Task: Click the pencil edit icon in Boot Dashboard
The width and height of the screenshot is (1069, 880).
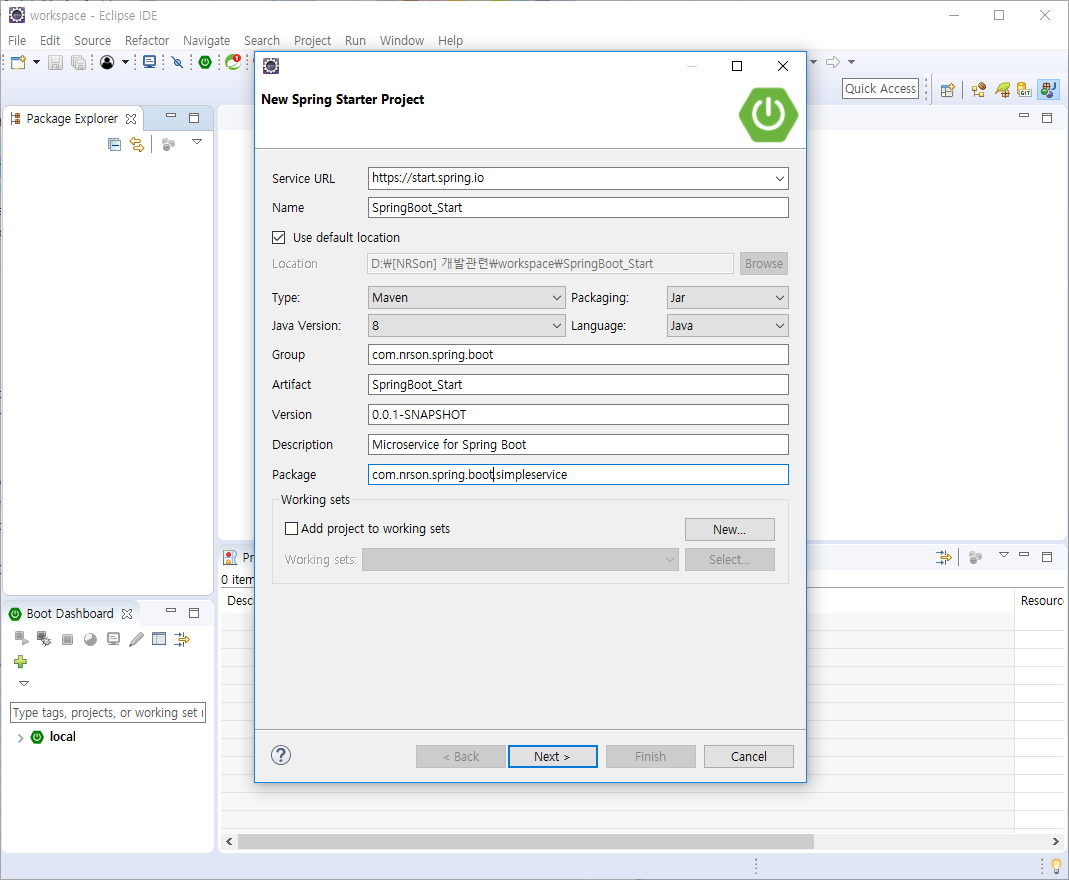Action: pyautogui.click(x=136, y=639)
